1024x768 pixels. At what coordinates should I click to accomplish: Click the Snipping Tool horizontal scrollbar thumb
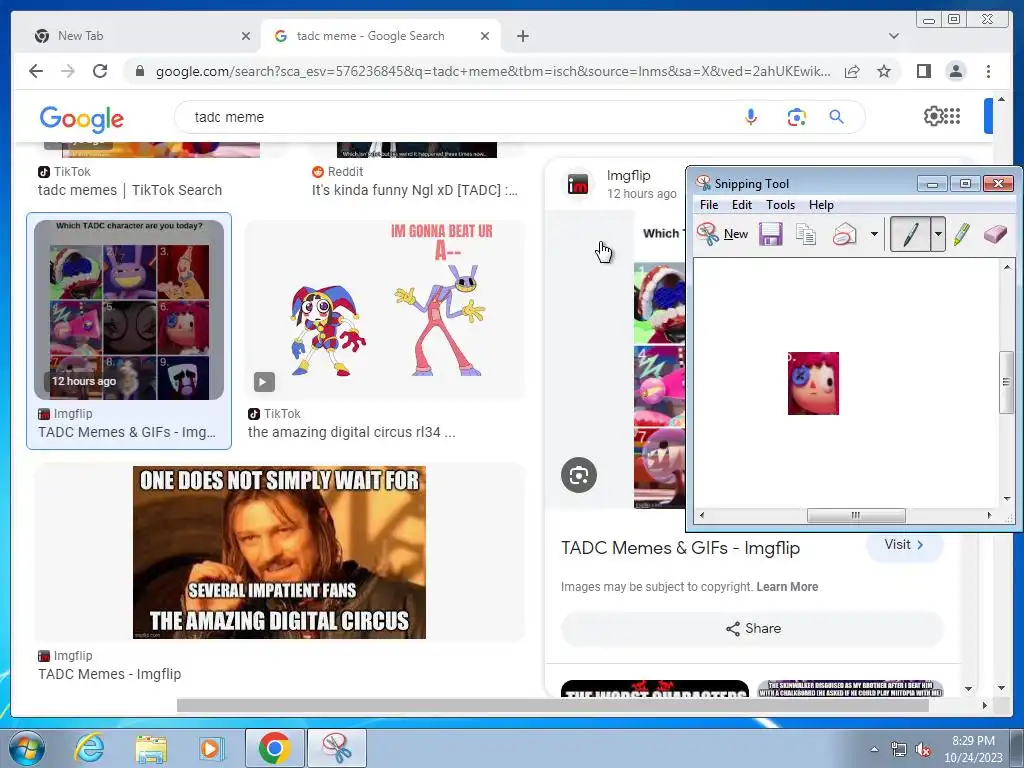click(x=856, y=515)
